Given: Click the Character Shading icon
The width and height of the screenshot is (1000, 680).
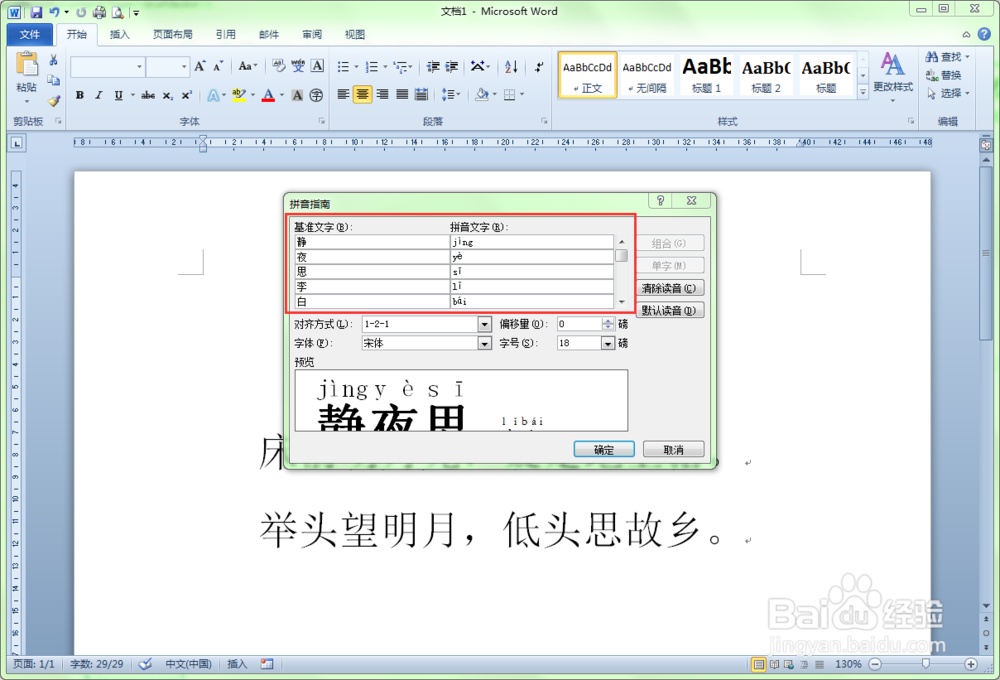Looking at the screenshot, I should (297, 95).
